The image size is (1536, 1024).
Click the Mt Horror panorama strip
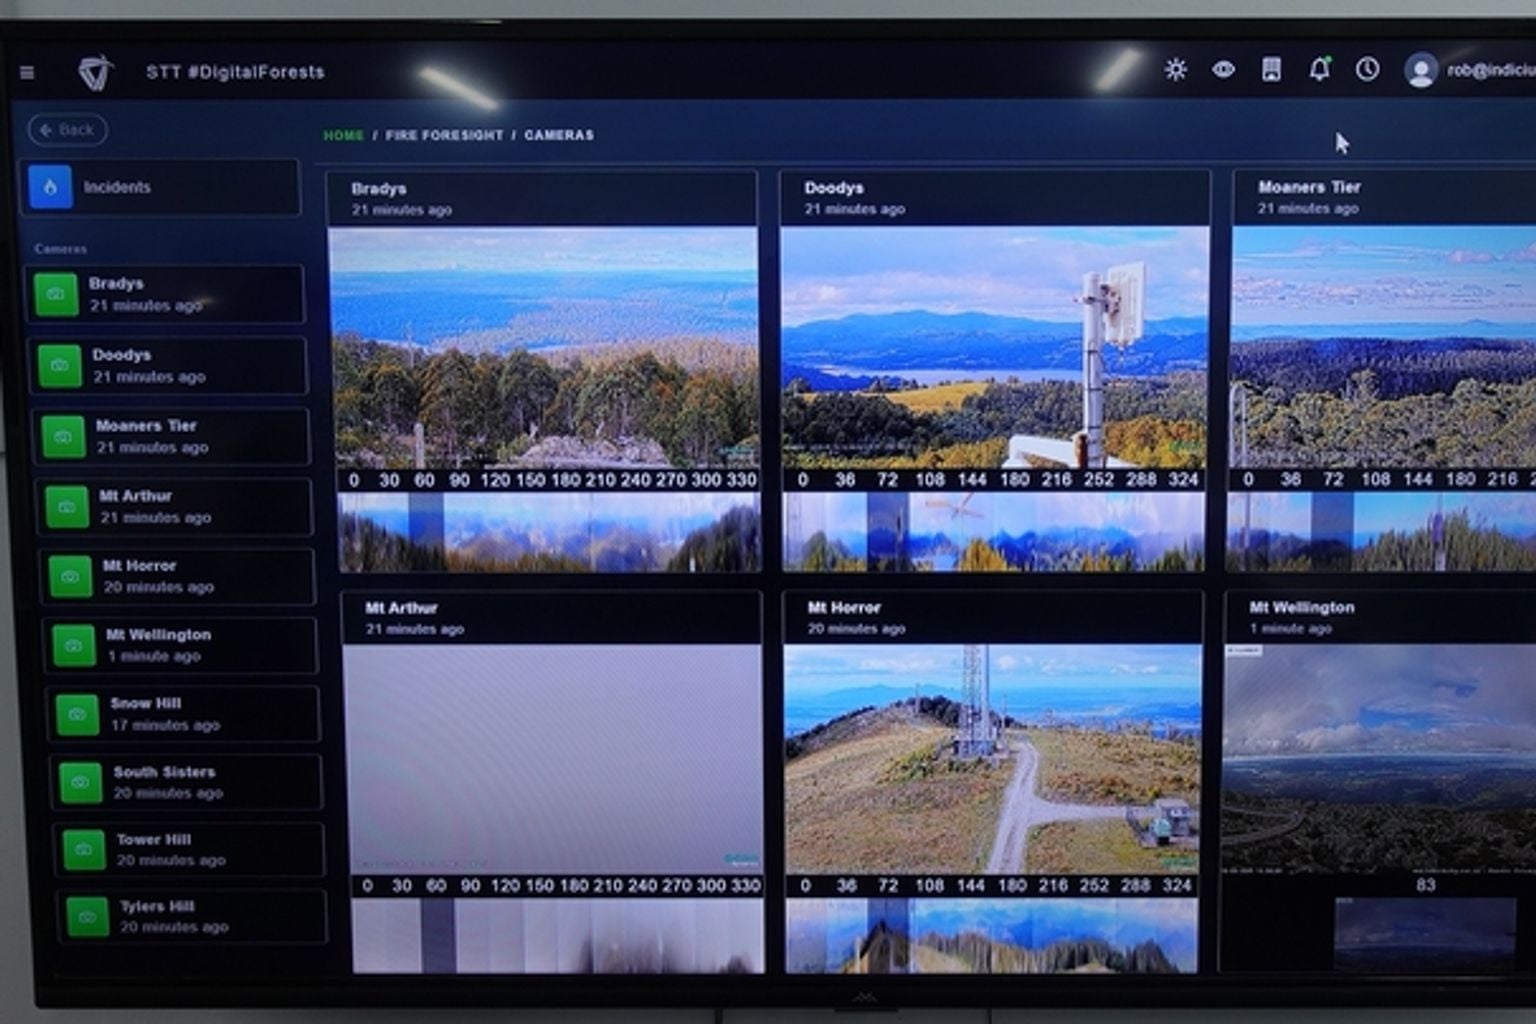[x=991, y=936]
